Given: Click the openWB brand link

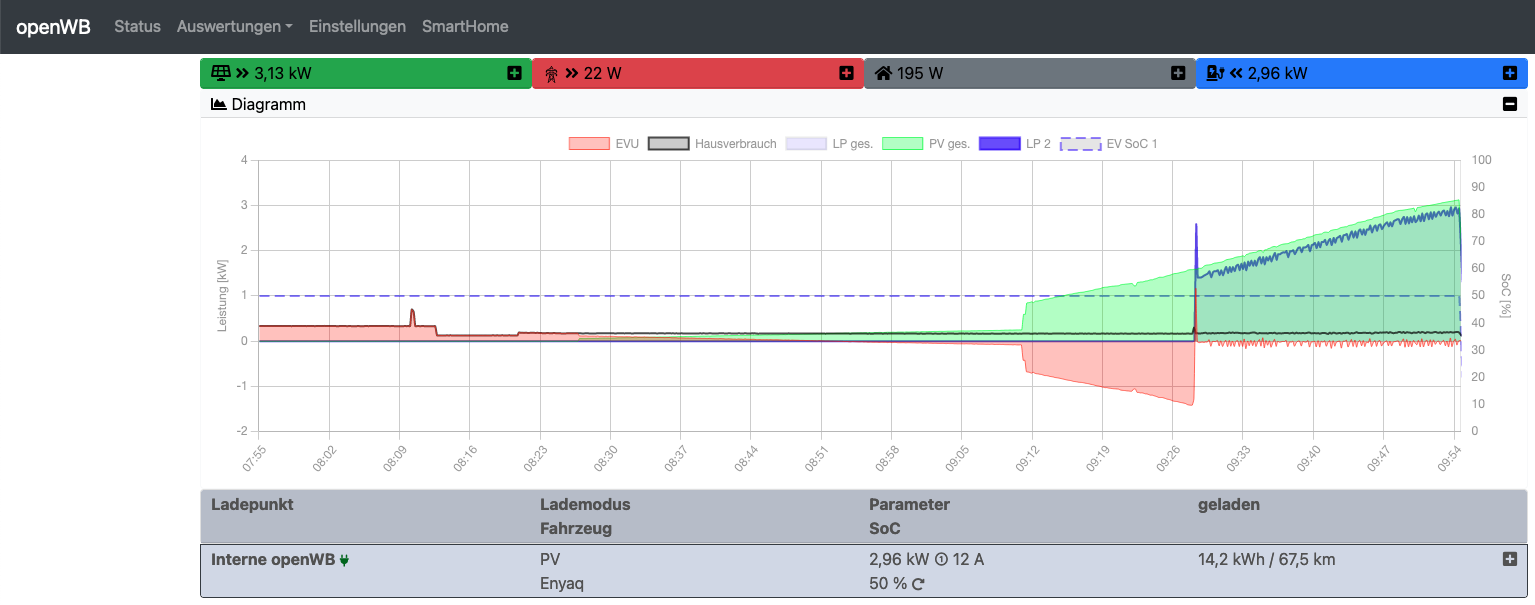Looking at the screenshot, I should 53,27.
